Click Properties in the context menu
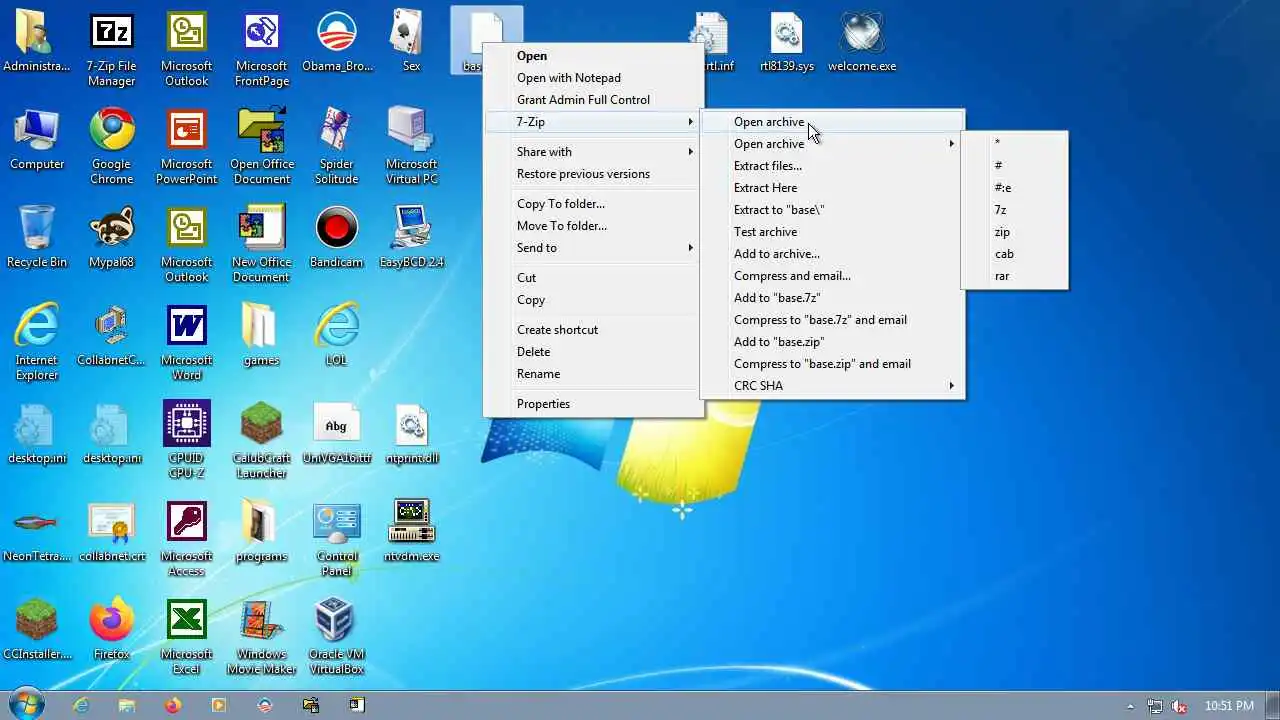The height and width of the screenshot is (720, 1280). [593, 404]
